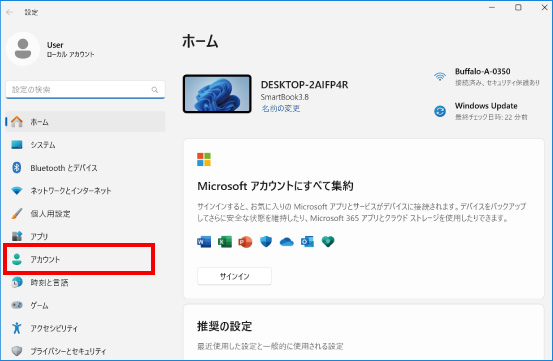The width and height of the screenshot is (553, 361).
Task: Click the desktop wallpaper thumbnail
Action: pos(217,94)
